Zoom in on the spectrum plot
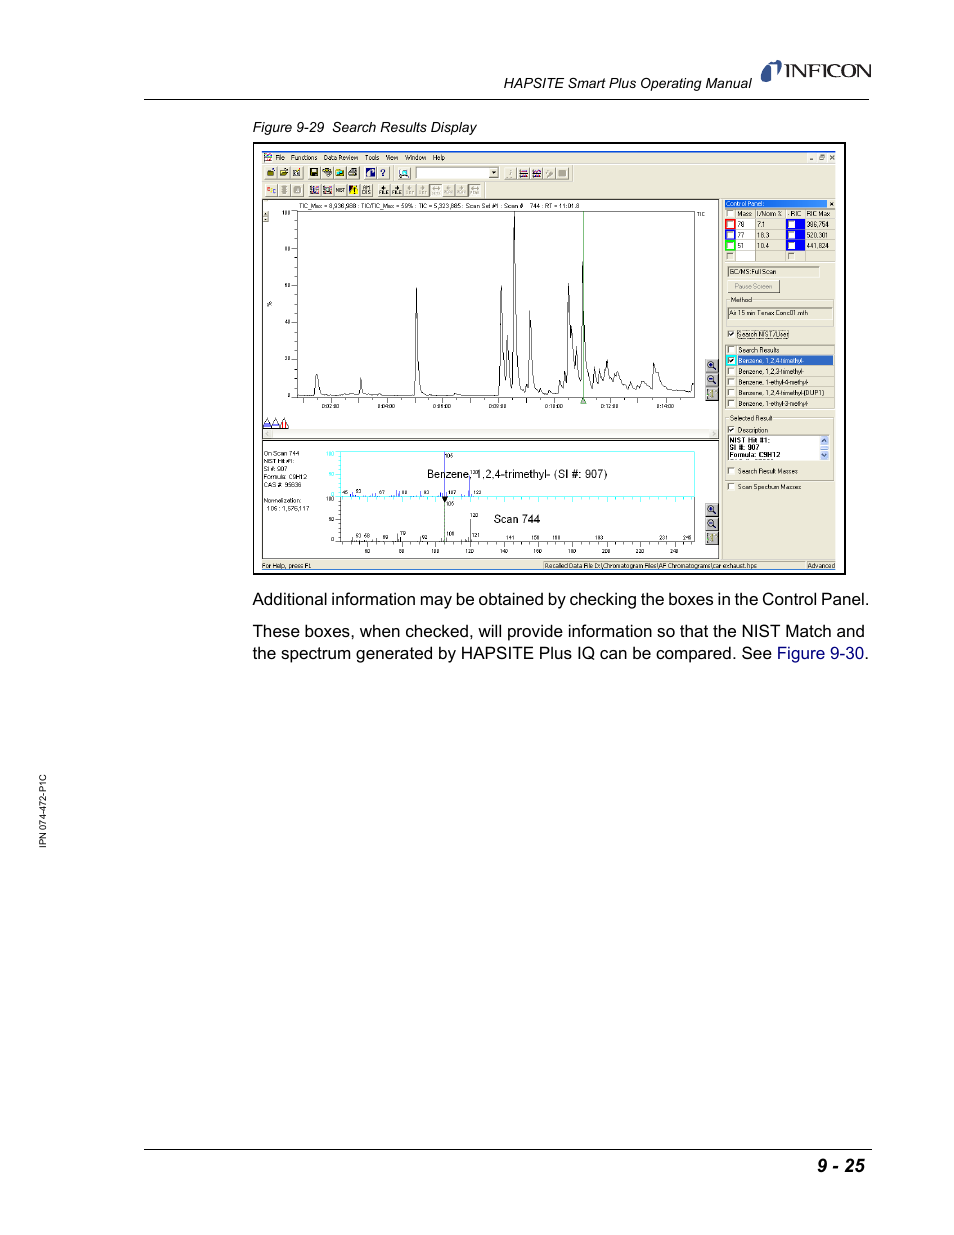 tap(711, 510)
